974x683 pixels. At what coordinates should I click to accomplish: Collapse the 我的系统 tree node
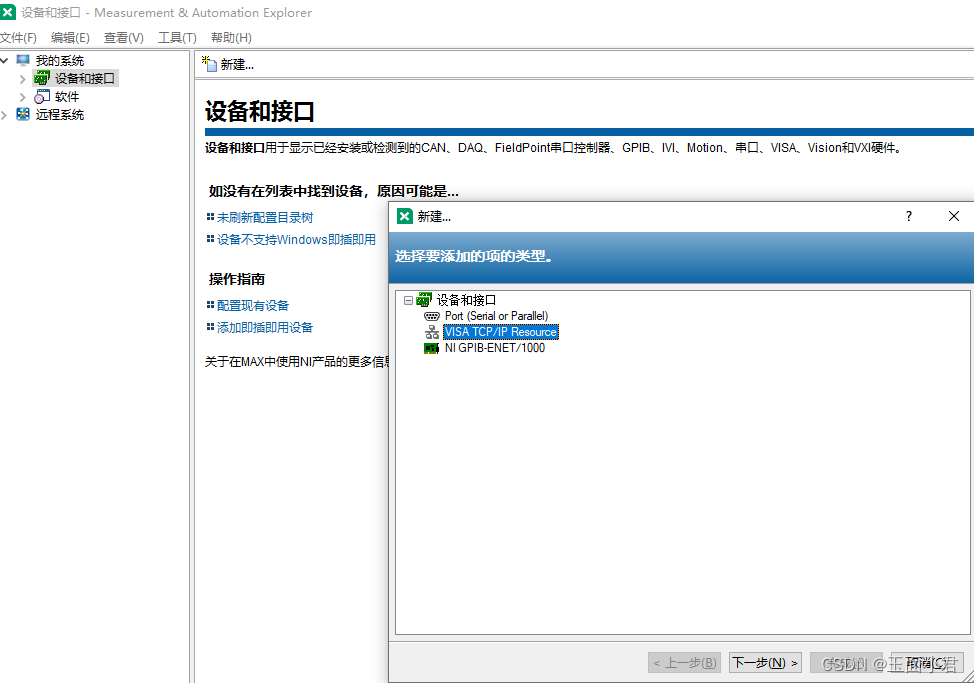5,60
